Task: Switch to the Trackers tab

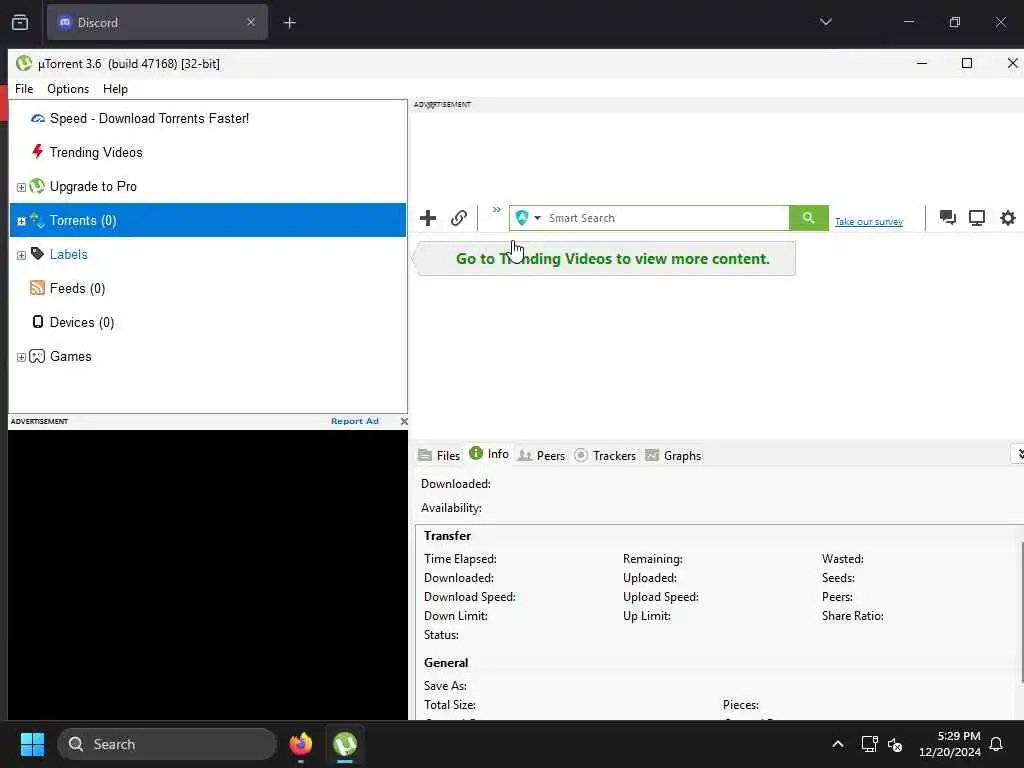Action: point(605,455)
